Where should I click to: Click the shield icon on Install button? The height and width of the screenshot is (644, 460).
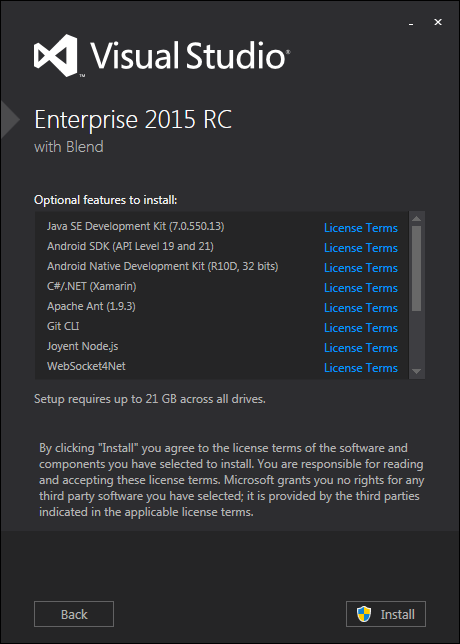coord(364,614)
